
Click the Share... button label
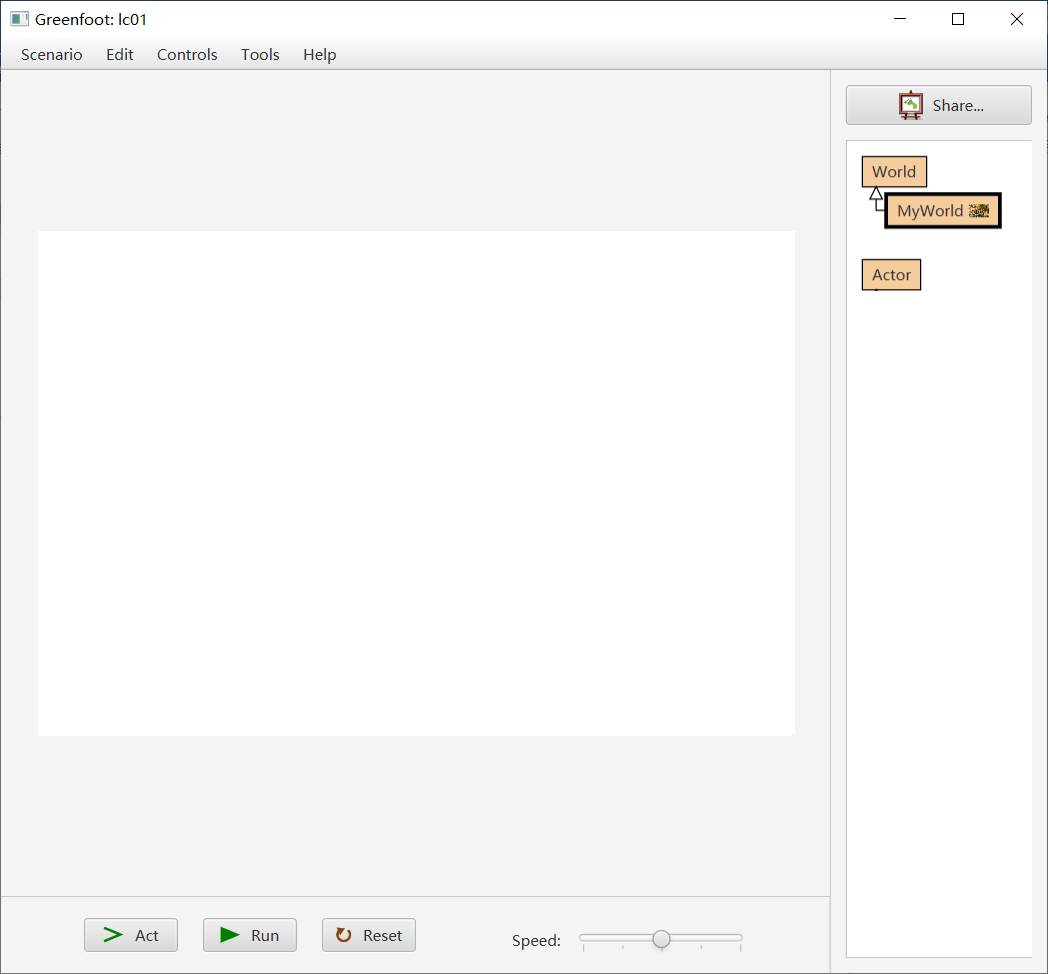958,105
